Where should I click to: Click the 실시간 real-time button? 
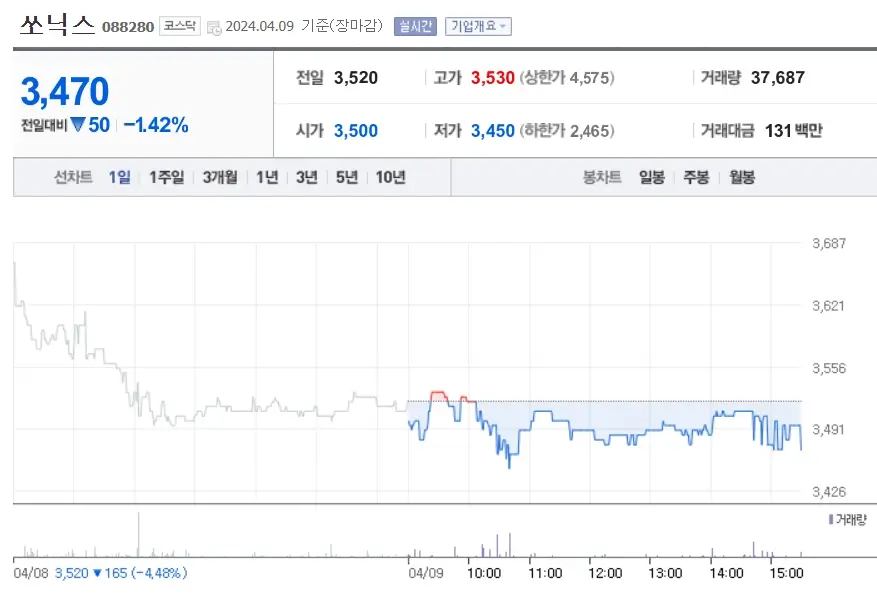click(417, 26)
